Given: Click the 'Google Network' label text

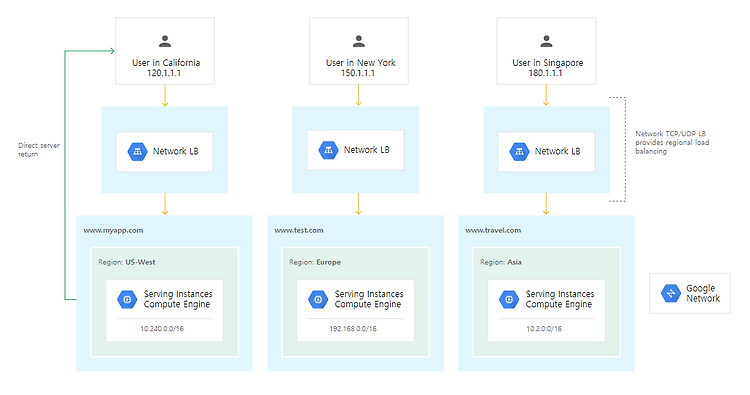Looking at the screenshot, I should (x=703, y=293).
